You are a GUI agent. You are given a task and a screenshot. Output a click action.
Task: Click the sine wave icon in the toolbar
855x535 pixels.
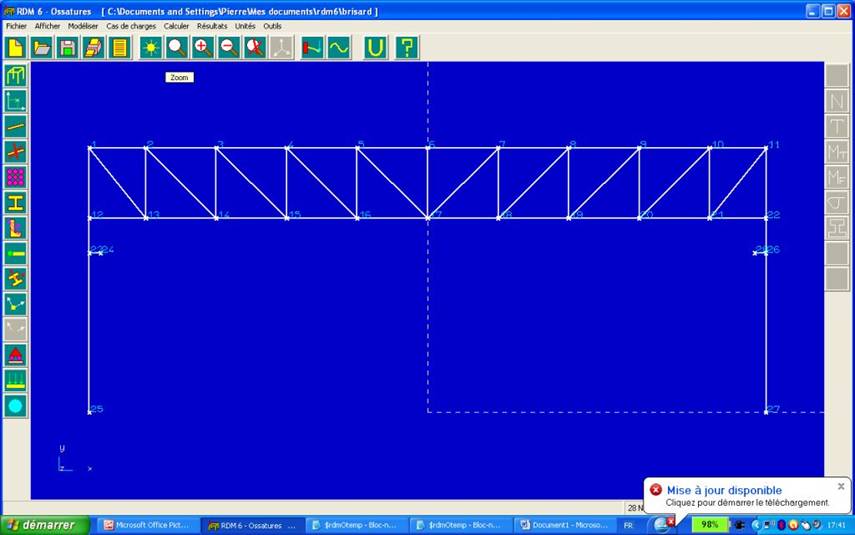[339, 47]
